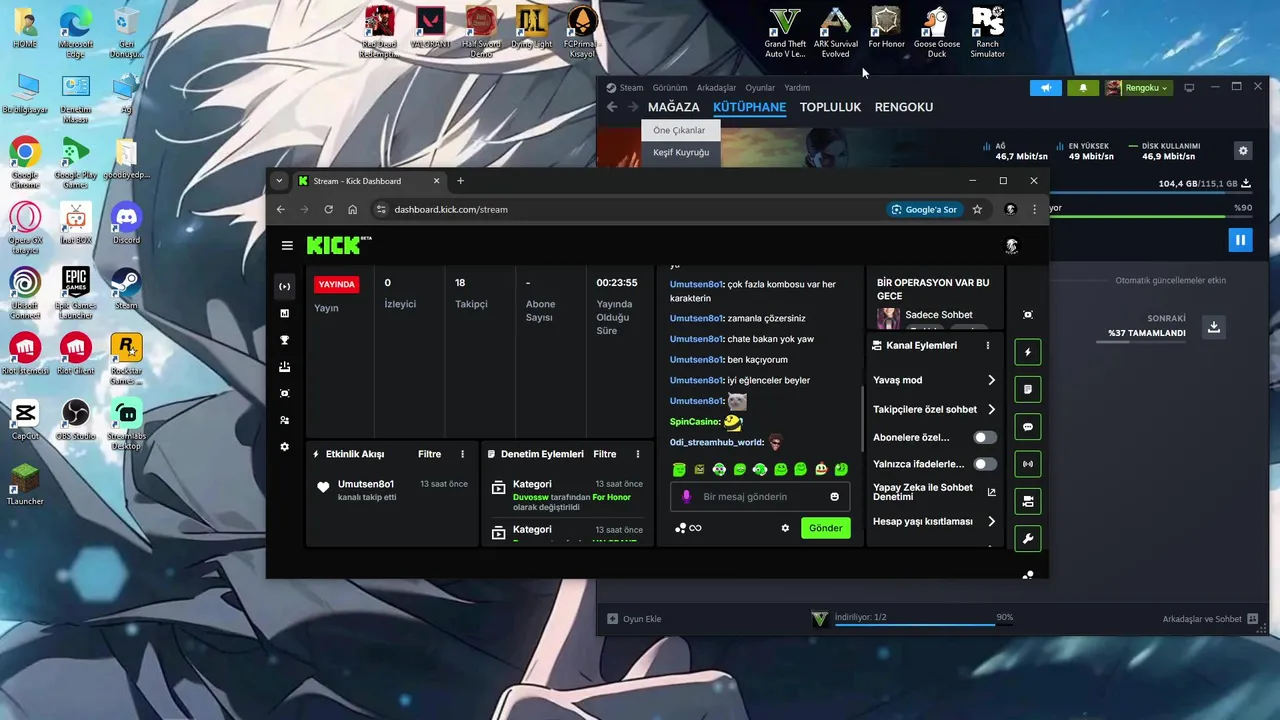Image resolution: width=1280 pixels, height=720 pixels.
Task: Click Filtre in Etkinlik Akışı panel
Action: [429, 454]
